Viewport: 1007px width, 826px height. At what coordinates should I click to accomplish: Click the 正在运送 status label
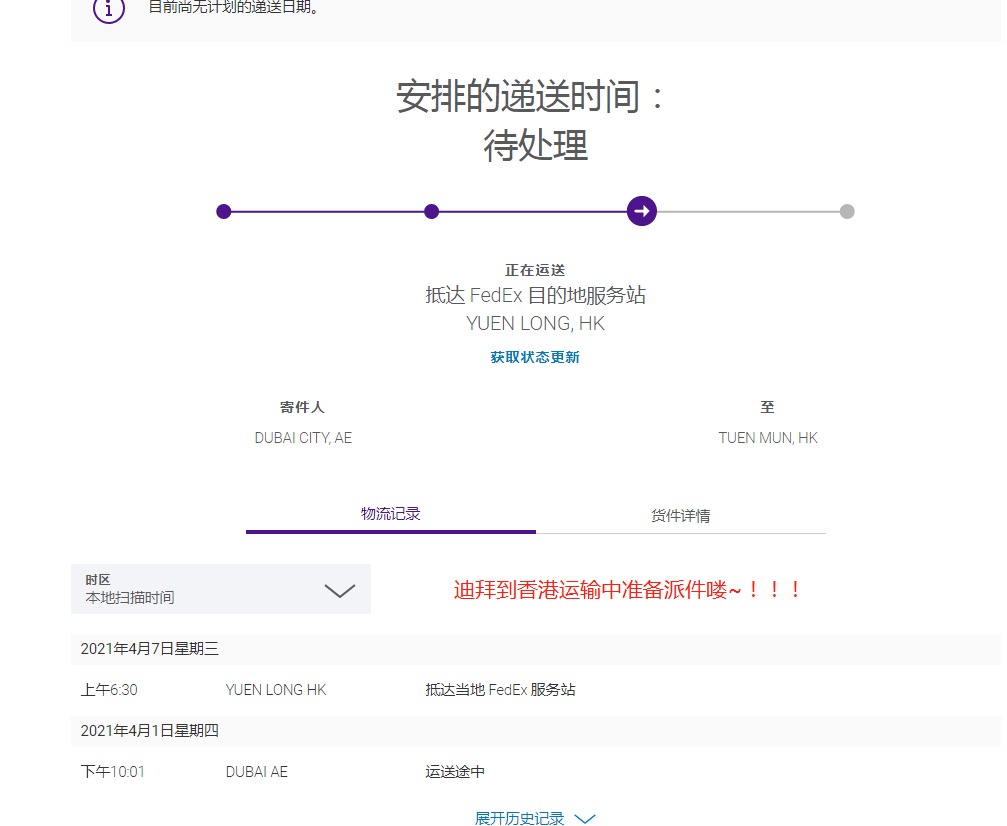535,270
